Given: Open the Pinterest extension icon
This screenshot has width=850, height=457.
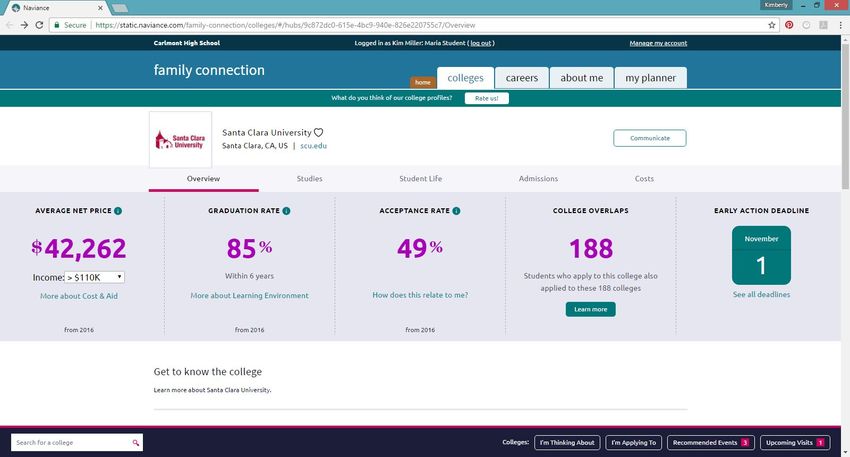Looking at the screenshot, I should [x=789, y=25].
